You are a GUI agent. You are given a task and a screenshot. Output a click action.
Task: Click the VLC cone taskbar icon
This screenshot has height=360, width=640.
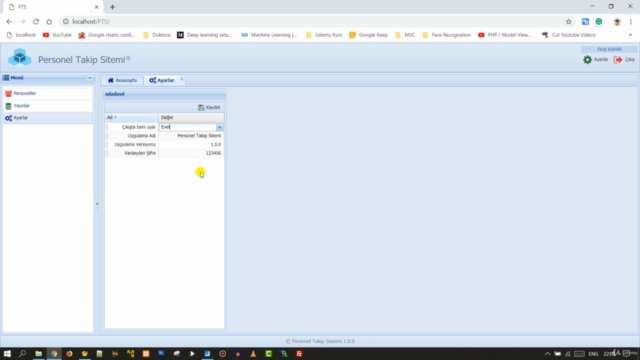click(x=253, y=353)
